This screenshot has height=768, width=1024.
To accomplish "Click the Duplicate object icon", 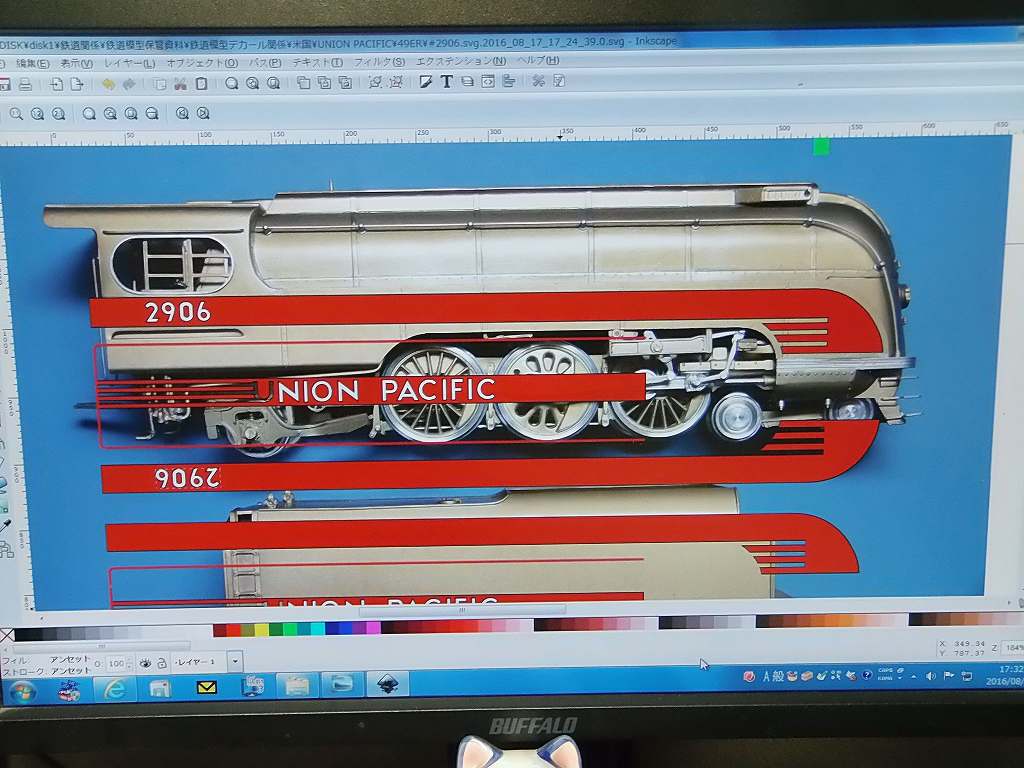I will (304, 82).
